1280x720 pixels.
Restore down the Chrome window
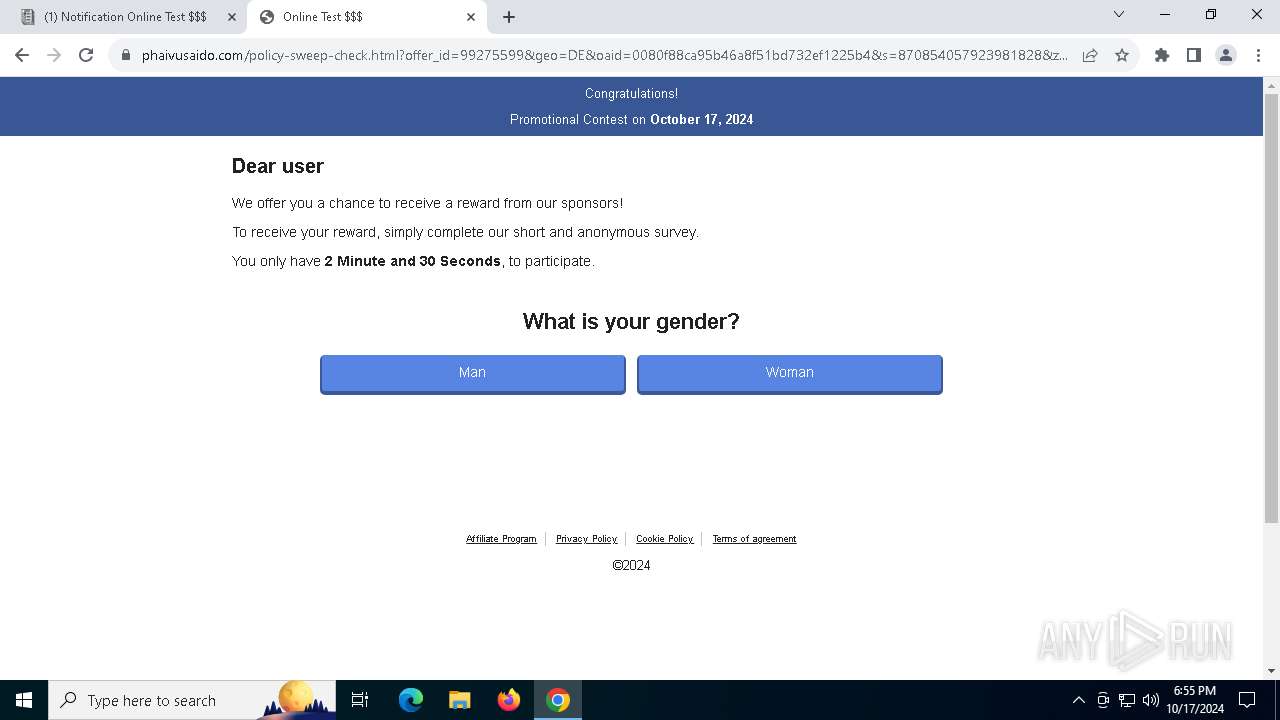1211,14
